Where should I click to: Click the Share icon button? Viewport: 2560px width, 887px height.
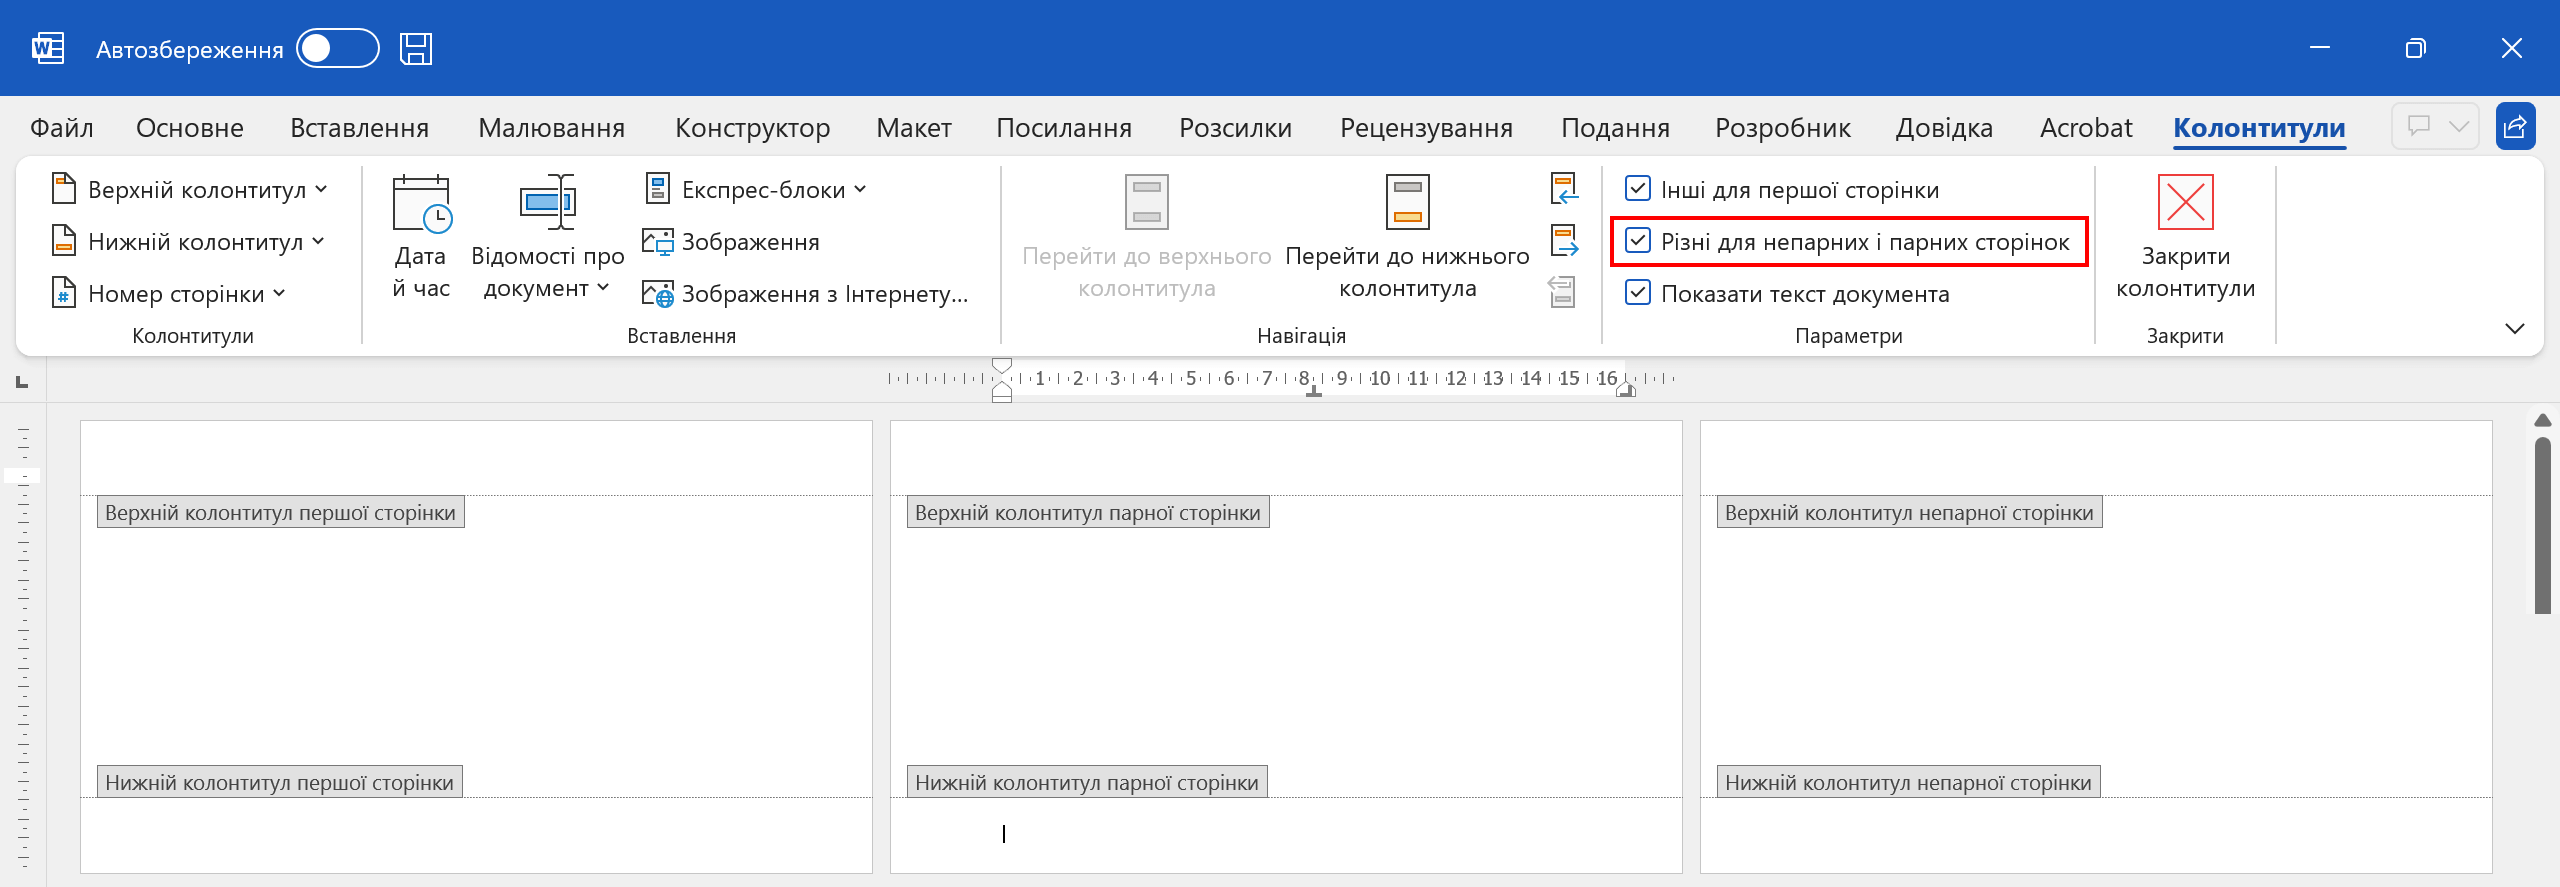2515,127
